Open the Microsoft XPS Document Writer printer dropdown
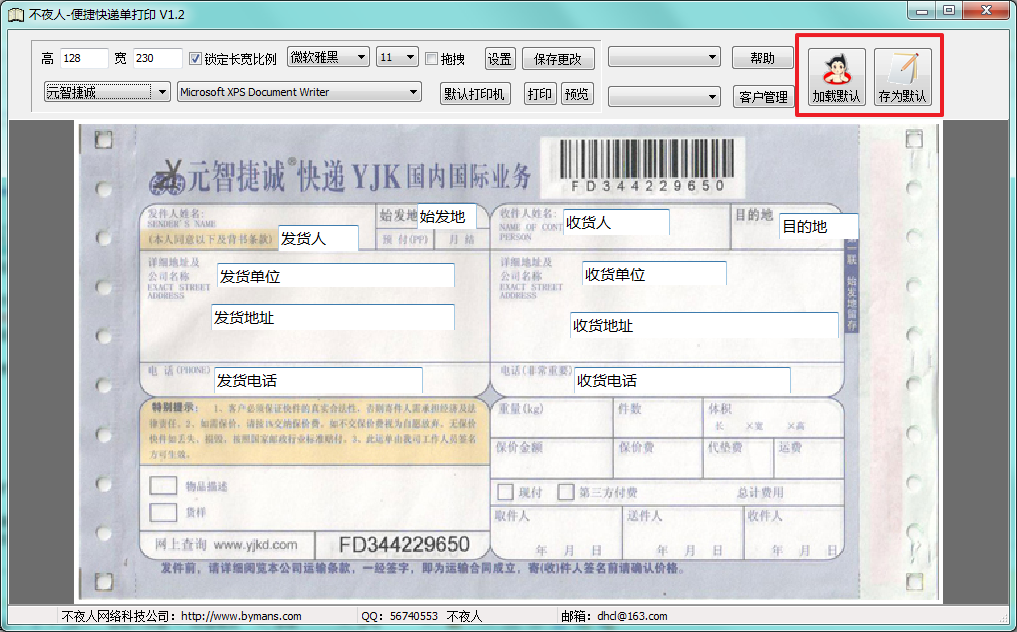This screenshot has width=1017, height=632. click(300, 91)
